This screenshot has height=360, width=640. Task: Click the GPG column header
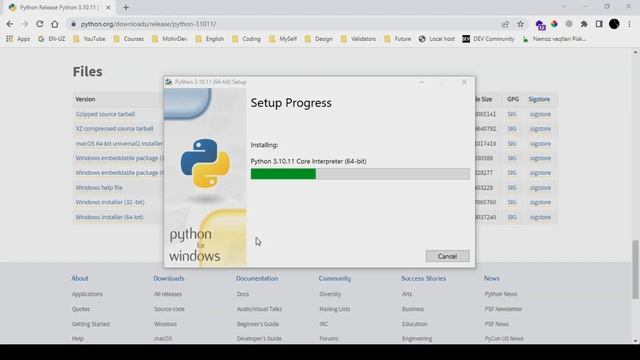click(x=513, y=99)
